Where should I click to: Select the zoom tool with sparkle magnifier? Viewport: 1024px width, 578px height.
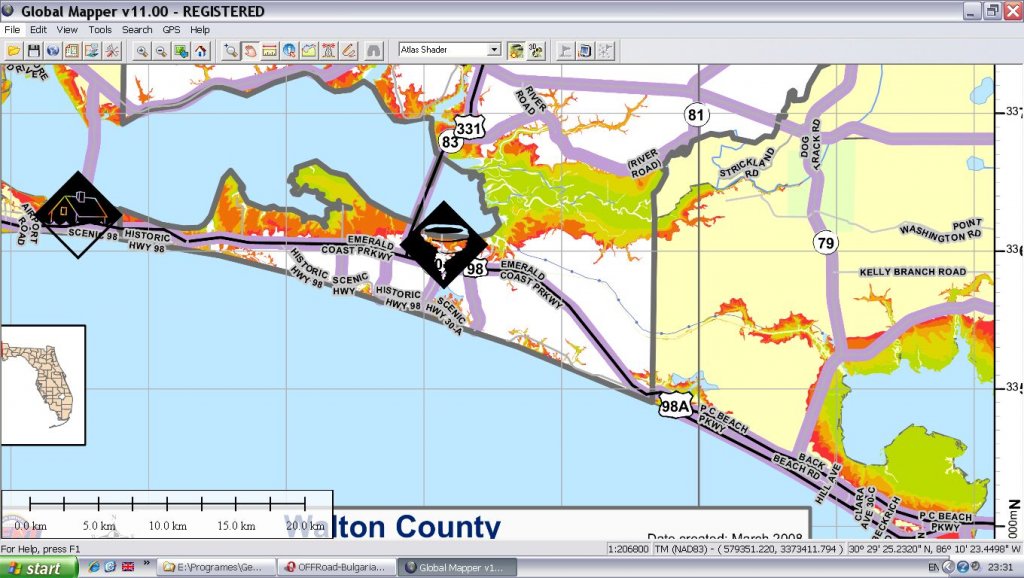pos(231,50)
